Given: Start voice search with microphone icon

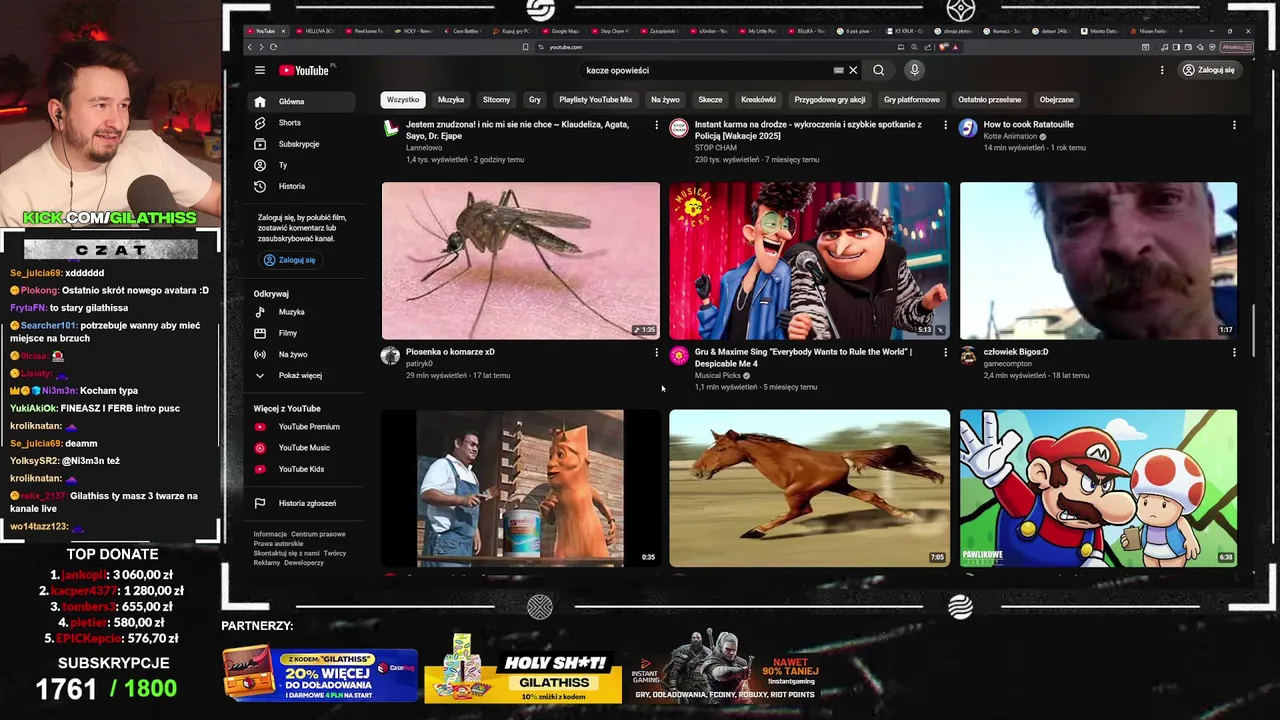Looking at the screenshot, I should (x=914, y=70).
